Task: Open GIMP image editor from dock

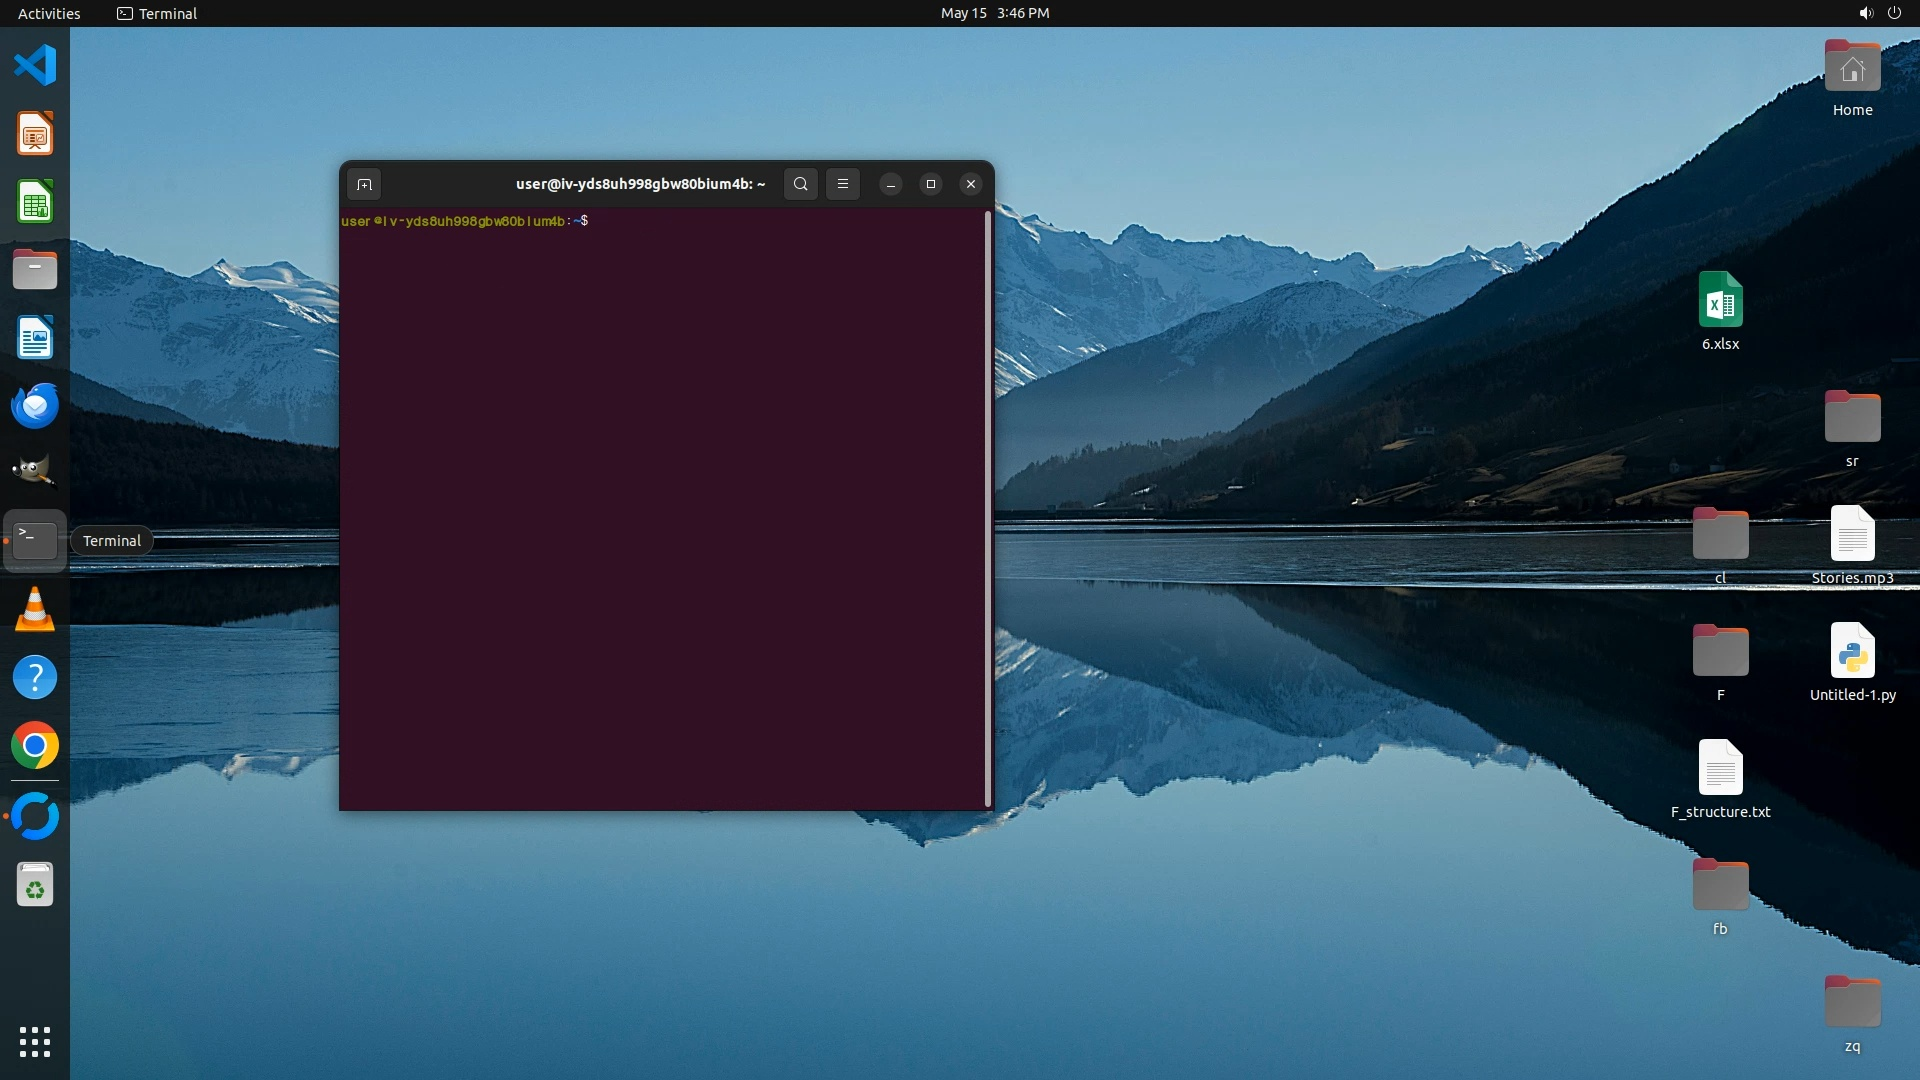Action: coord(35,472)
